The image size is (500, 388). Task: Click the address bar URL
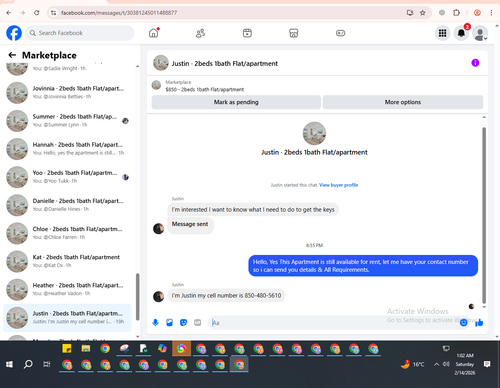[x=119, y=13]
